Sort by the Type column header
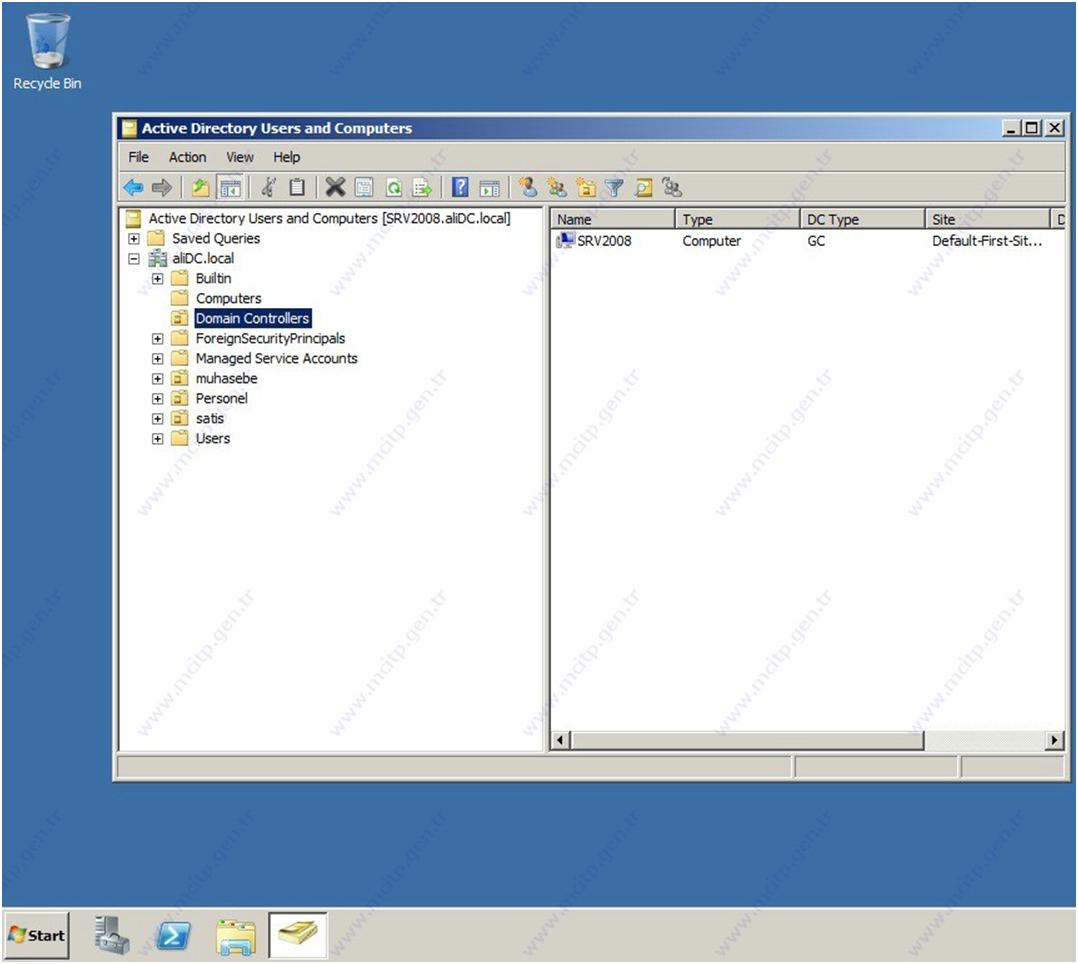Viewport: 1078px width, 964px height. click(x=738, y=219)
